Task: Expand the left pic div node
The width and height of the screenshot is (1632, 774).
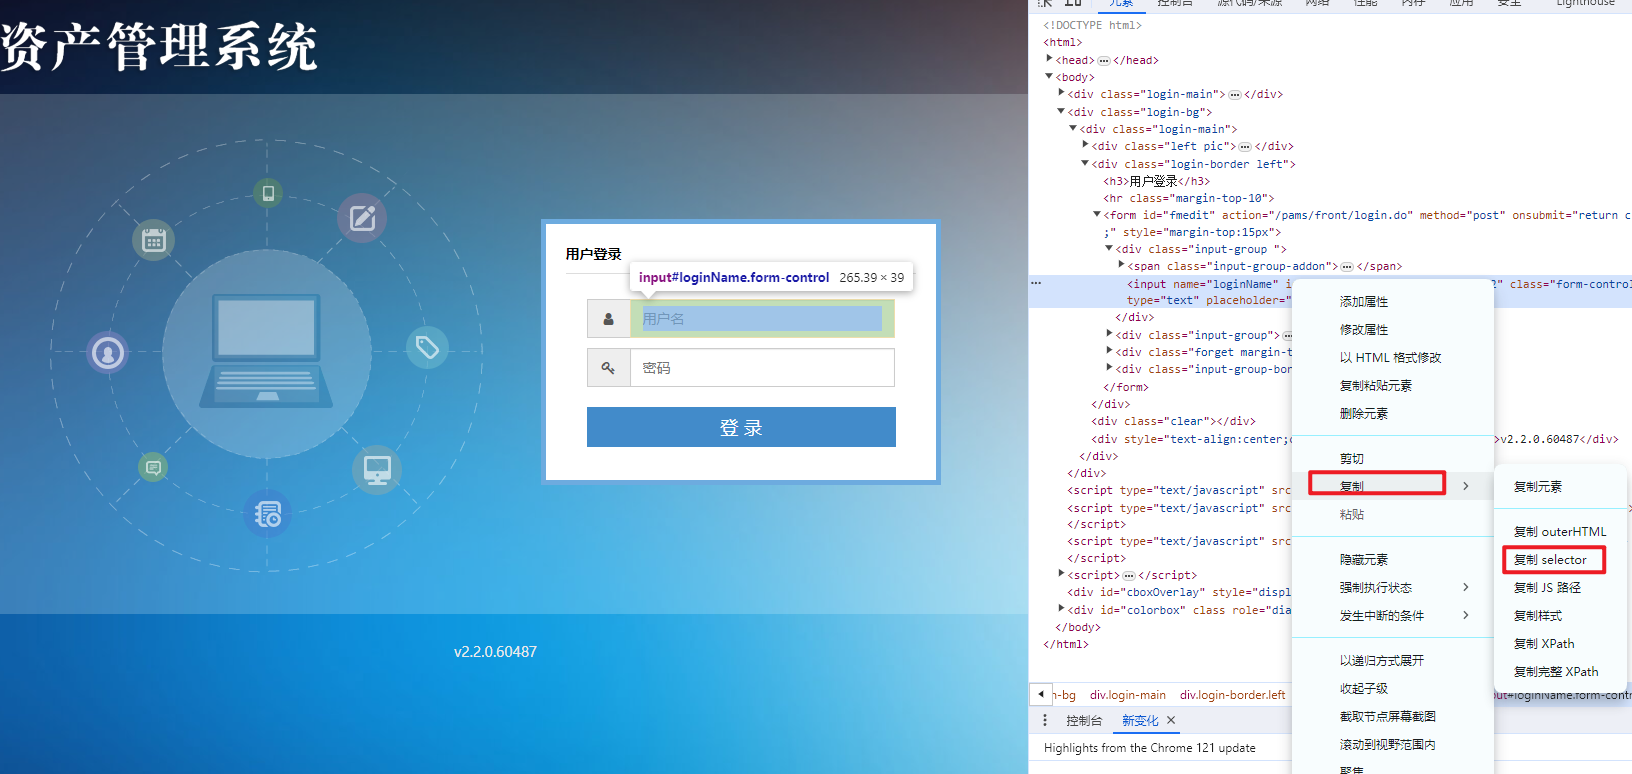Action: click(1085, 145)
